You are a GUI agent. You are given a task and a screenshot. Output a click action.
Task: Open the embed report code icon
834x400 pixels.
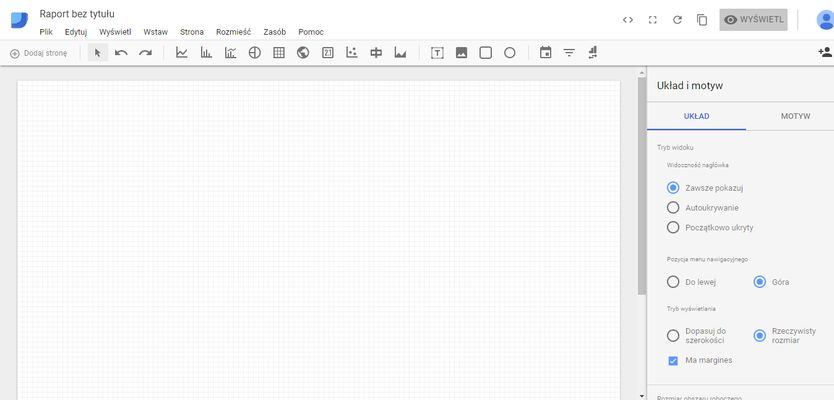coord(628,20)
